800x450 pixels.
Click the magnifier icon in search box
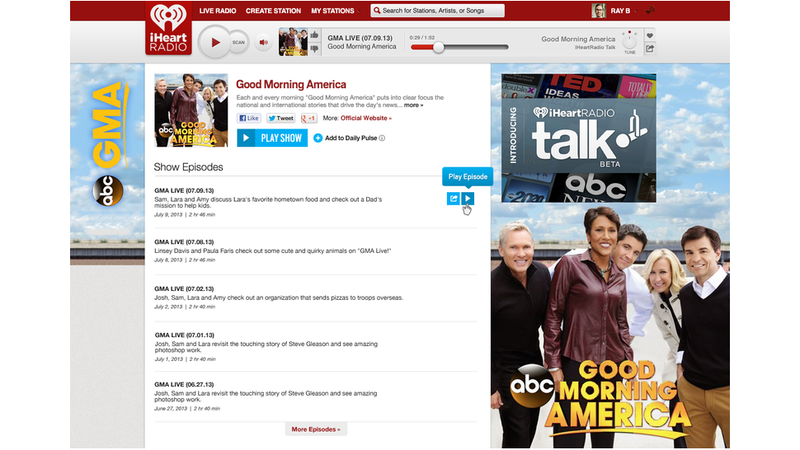tap(377, 10)
